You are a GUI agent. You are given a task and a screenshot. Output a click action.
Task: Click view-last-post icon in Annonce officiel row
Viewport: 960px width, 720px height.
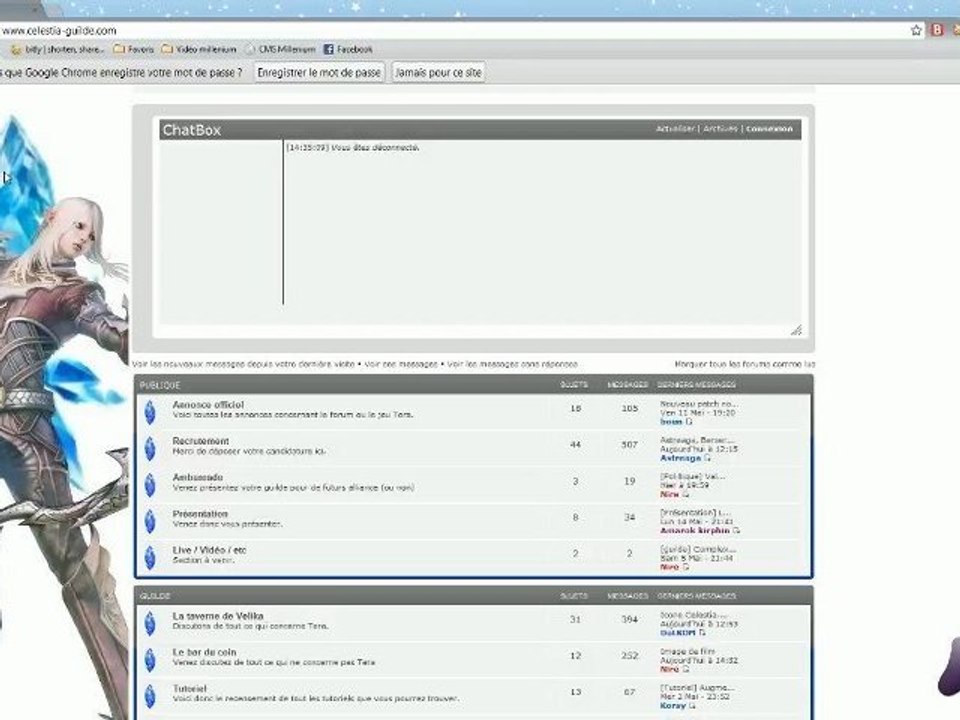coord(688,422)
